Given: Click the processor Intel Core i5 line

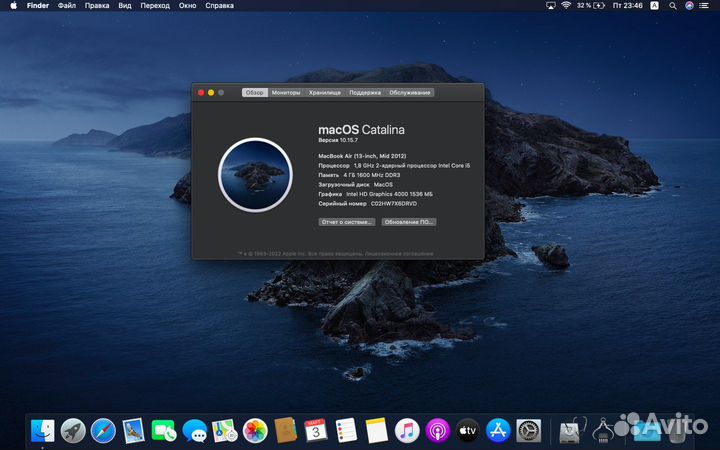Looking at the screenshot, I should click(x=394, y=165).
